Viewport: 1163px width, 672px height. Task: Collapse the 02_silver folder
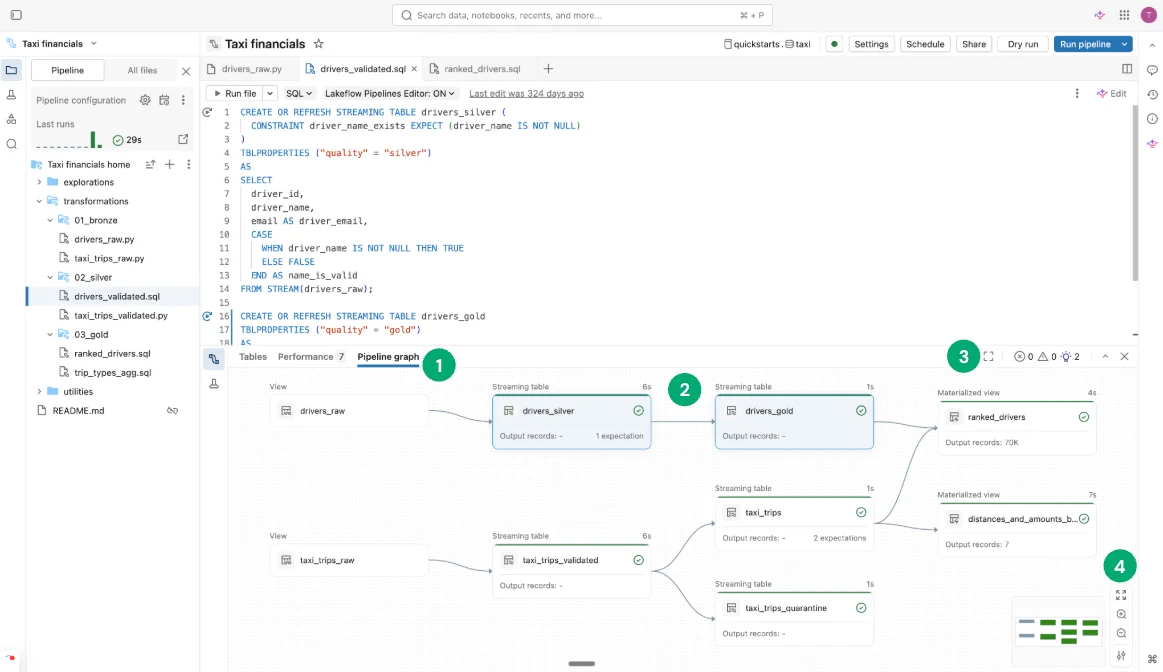point(50,277)
